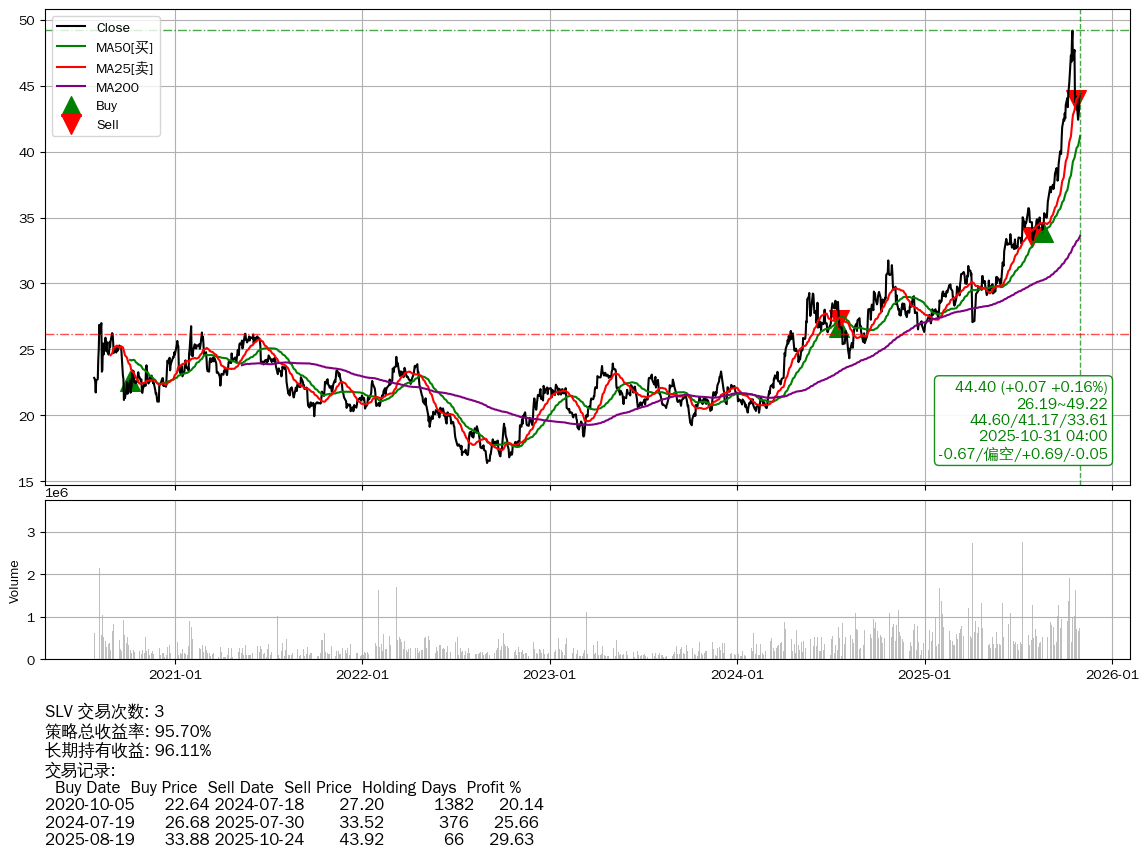Screen dimensions: 1148x857
Task: Select the 2020-10-05 buy date in trade record
Action: point(89,805)
